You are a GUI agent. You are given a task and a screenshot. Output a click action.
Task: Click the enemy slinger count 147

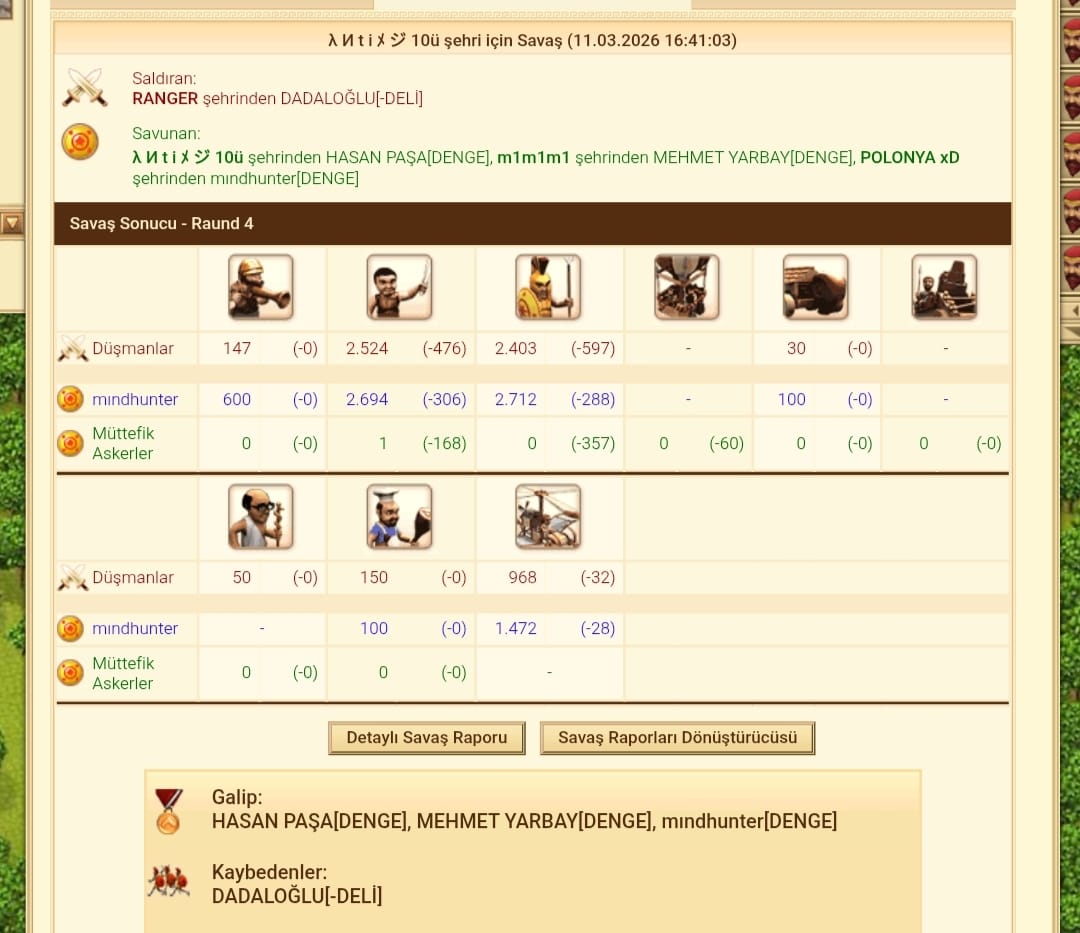(x=237, y=348)
